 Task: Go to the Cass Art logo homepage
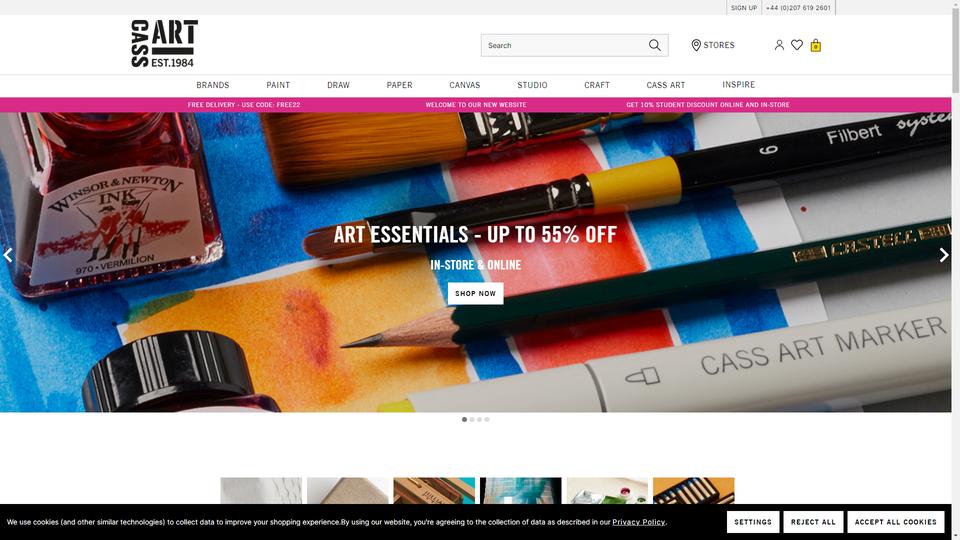[x=164, y=43]
